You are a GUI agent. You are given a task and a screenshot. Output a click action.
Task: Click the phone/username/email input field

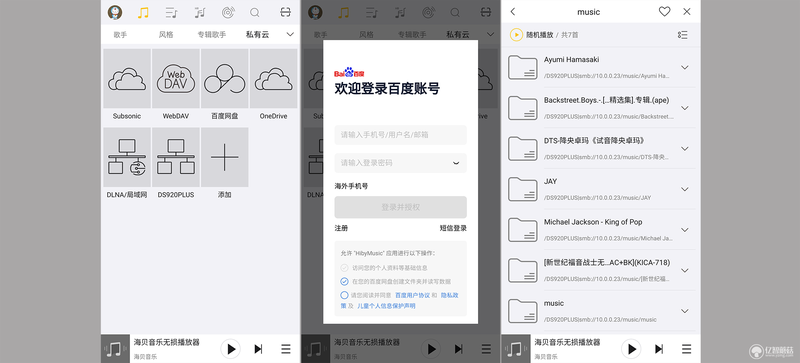point(401,135)
